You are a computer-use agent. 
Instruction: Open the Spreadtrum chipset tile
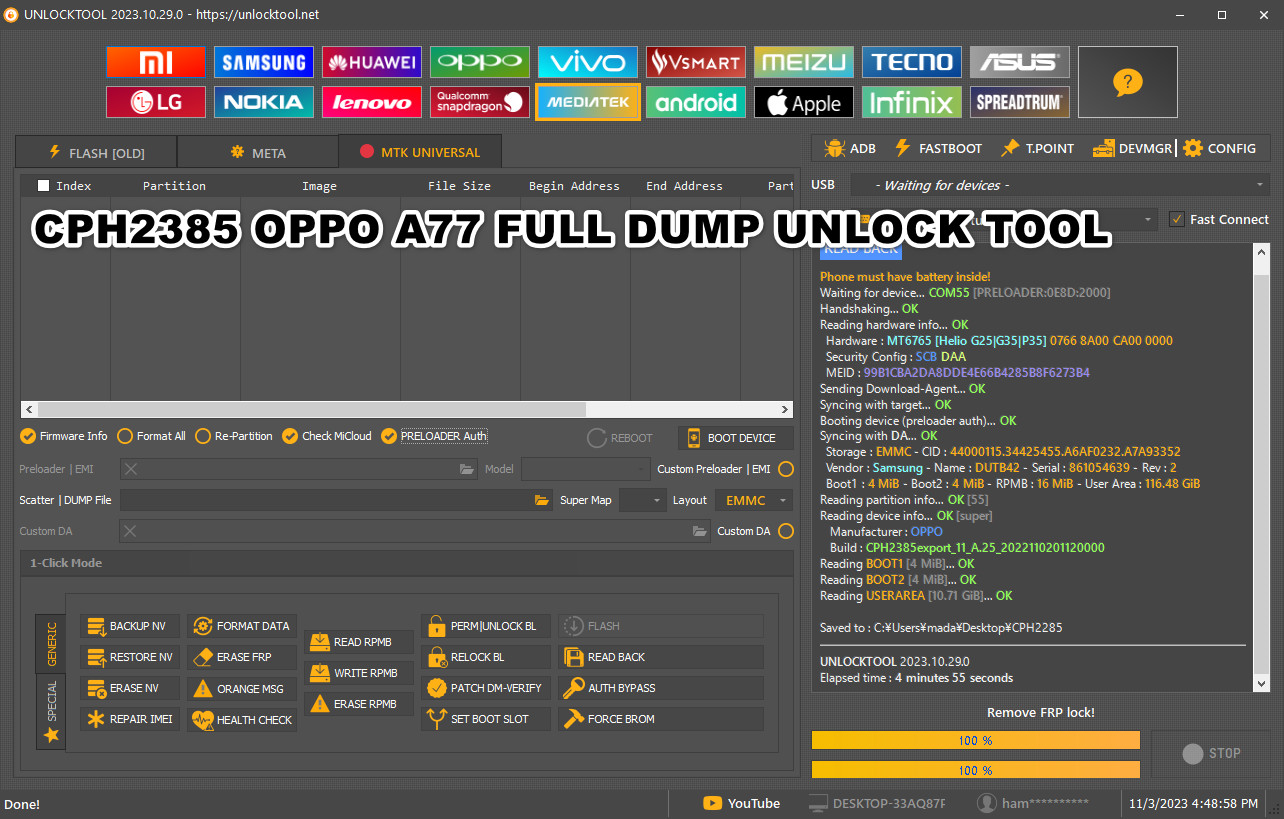point(1020,102)
